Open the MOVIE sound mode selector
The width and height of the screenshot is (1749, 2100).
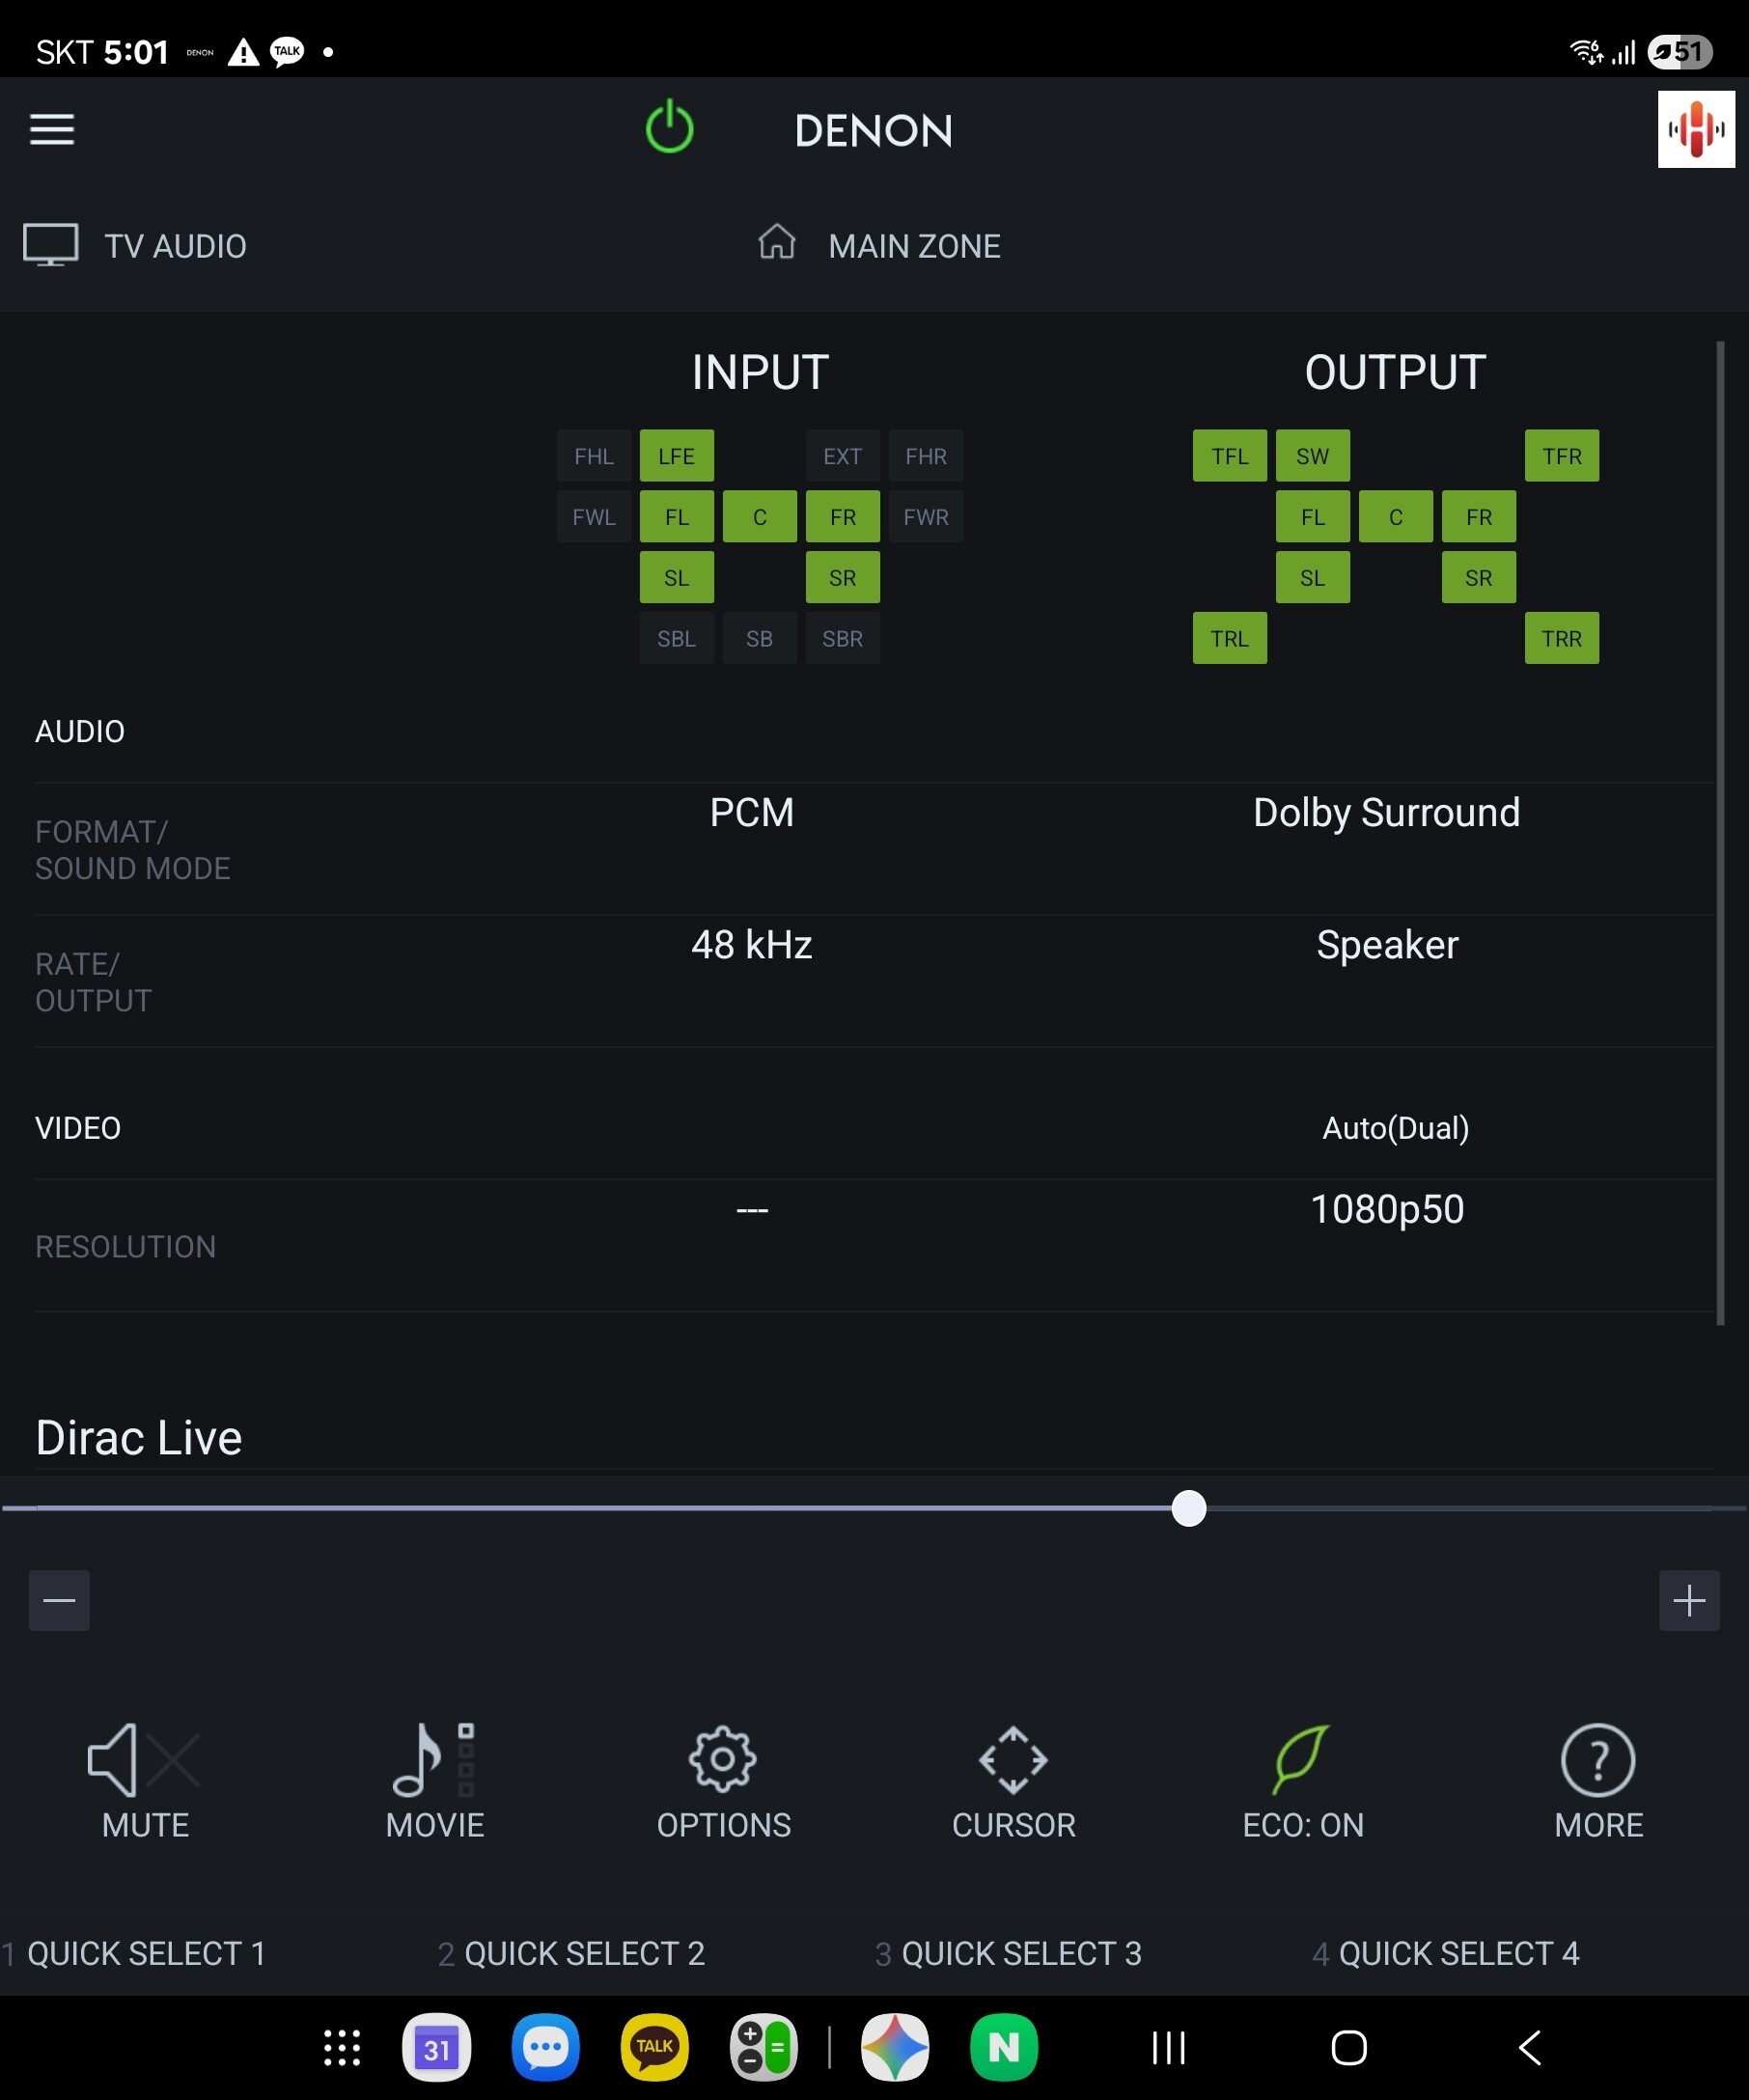pos(435,1781)
